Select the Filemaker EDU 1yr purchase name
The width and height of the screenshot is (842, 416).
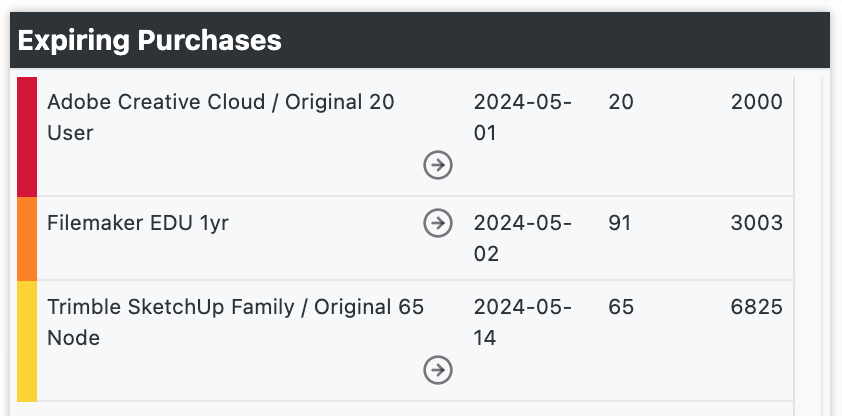coord(137,223)
